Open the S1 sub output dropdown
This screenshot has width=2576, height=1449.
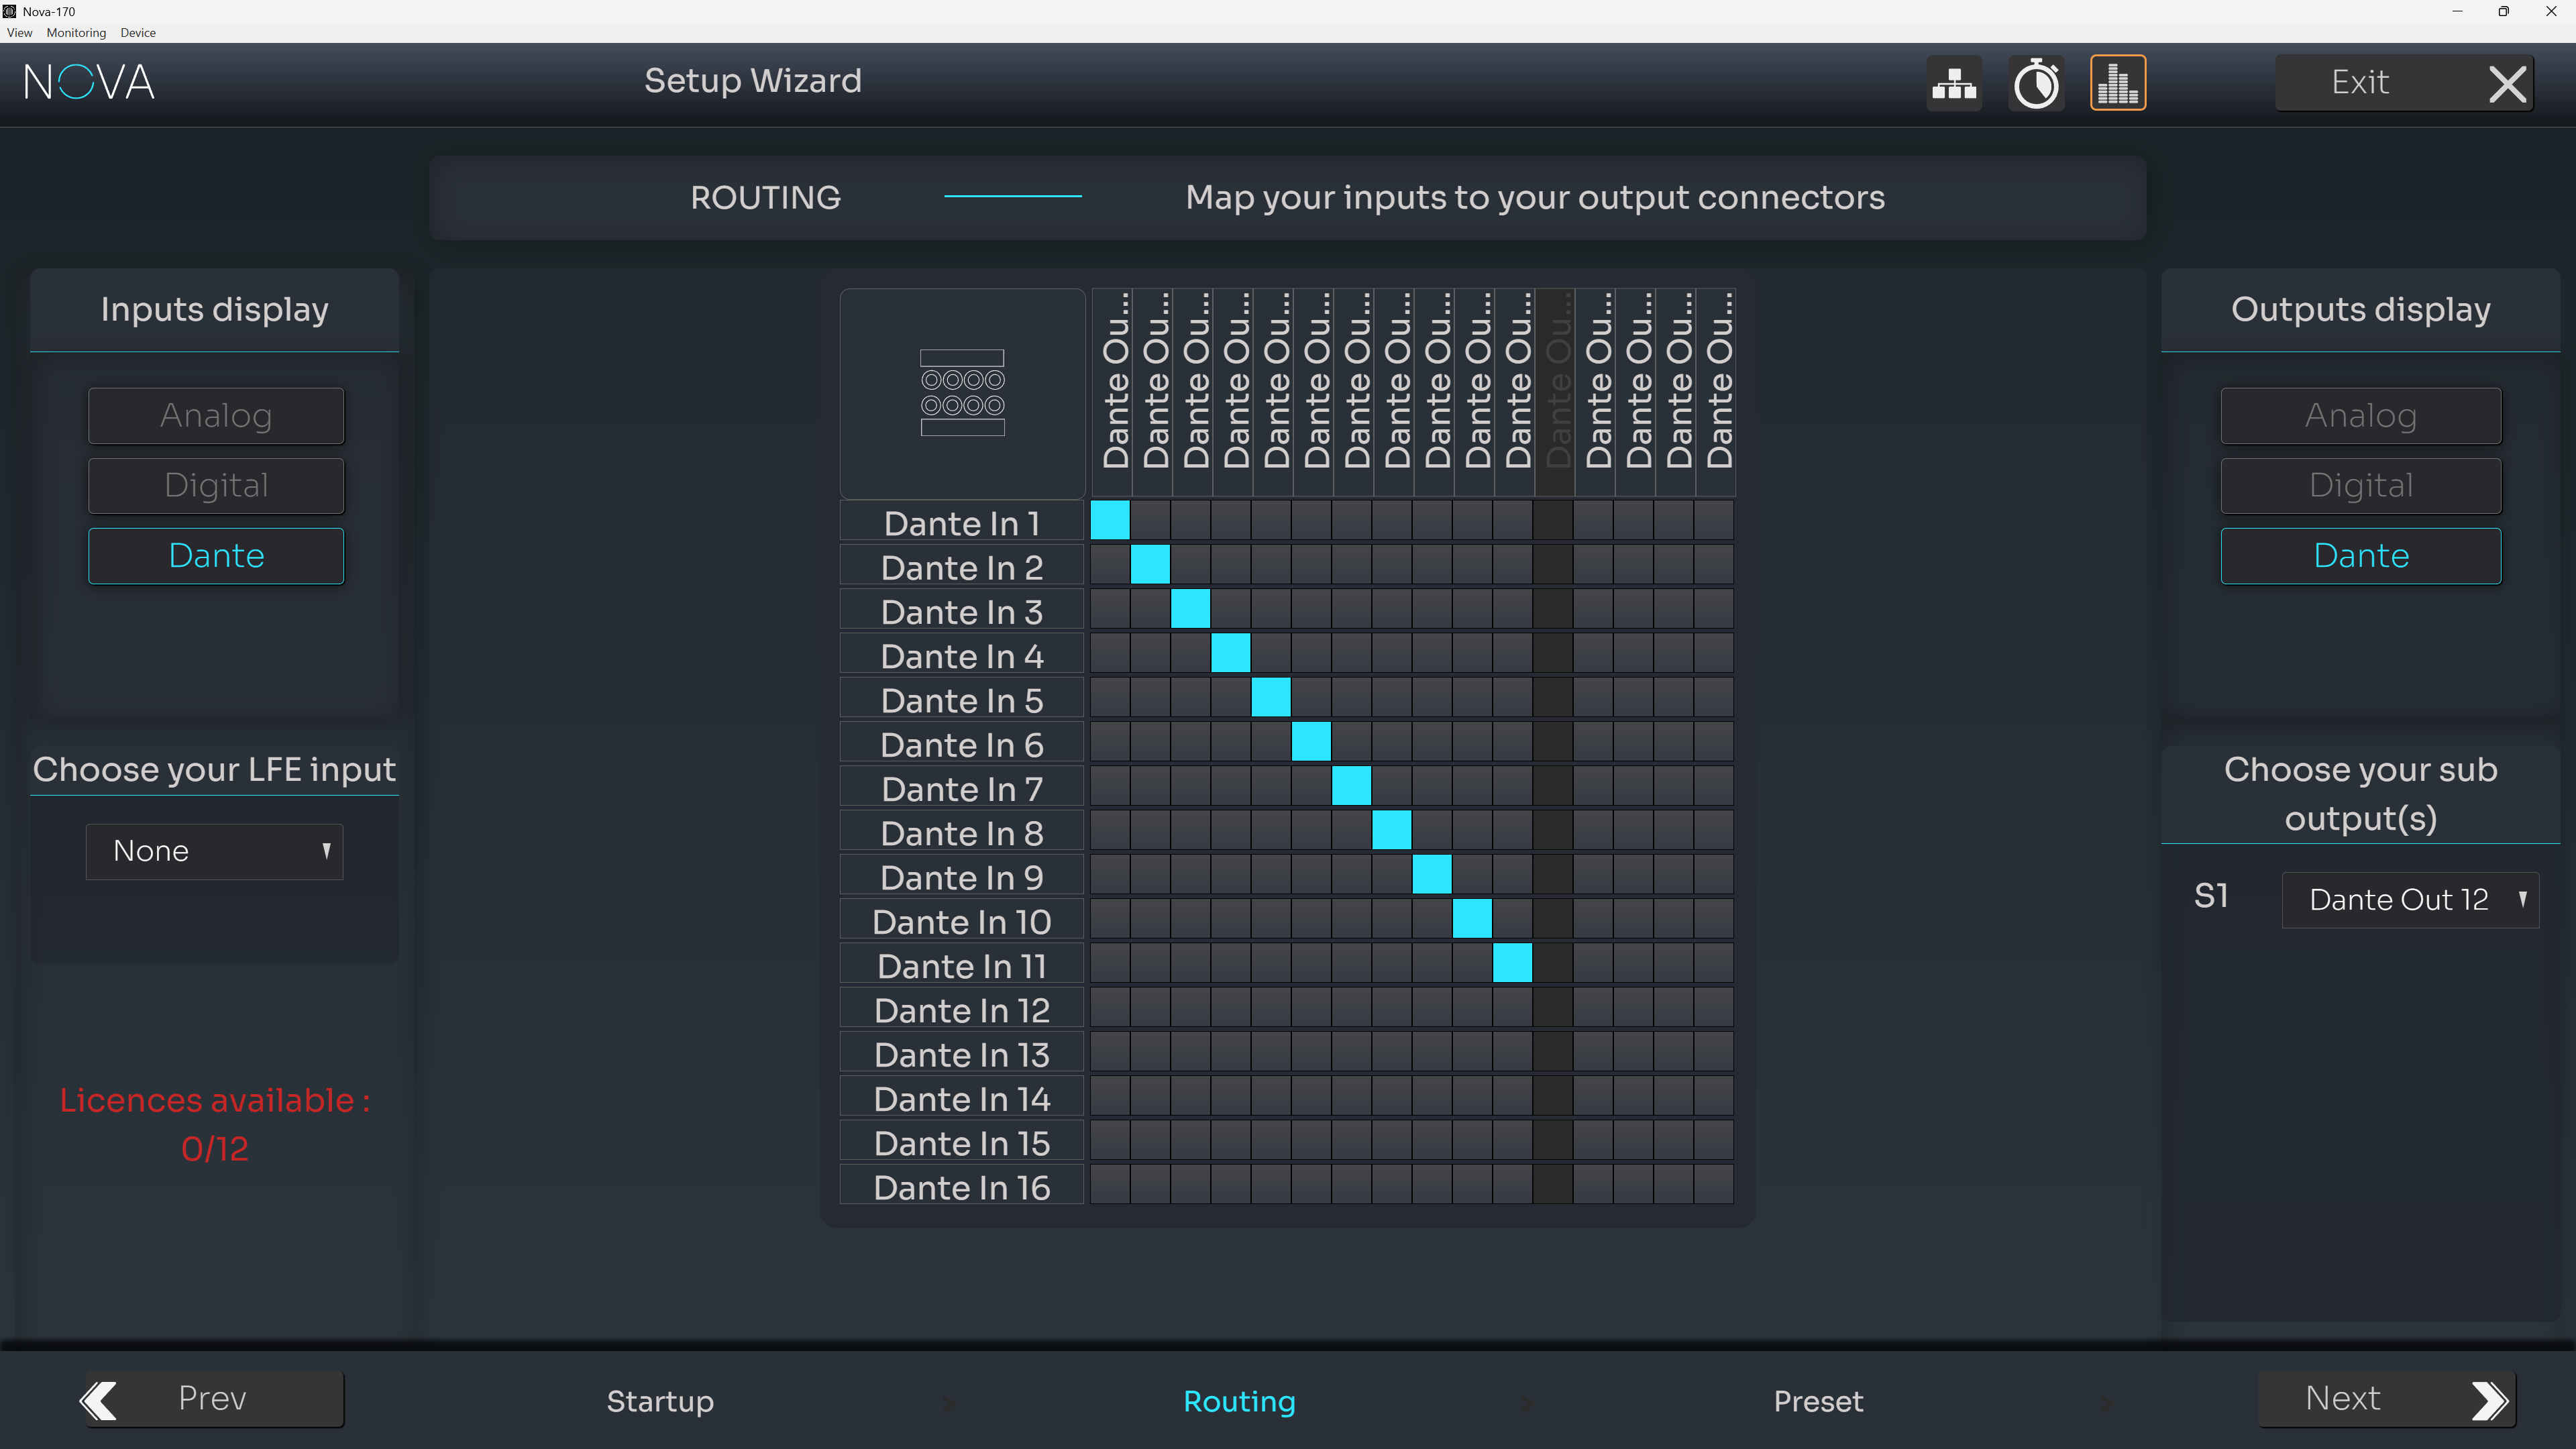(x=2410, y=900)
